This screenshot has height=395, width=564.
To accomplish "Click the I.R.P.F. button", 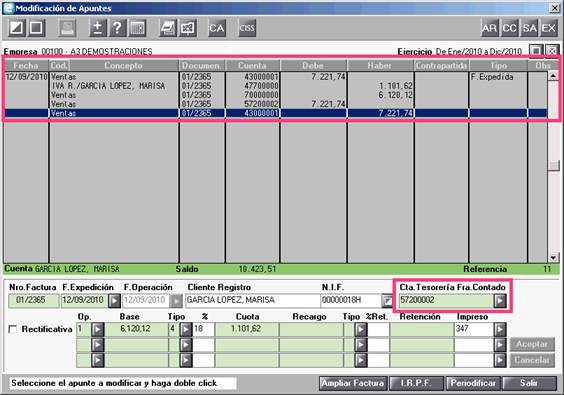I will 416,383.
